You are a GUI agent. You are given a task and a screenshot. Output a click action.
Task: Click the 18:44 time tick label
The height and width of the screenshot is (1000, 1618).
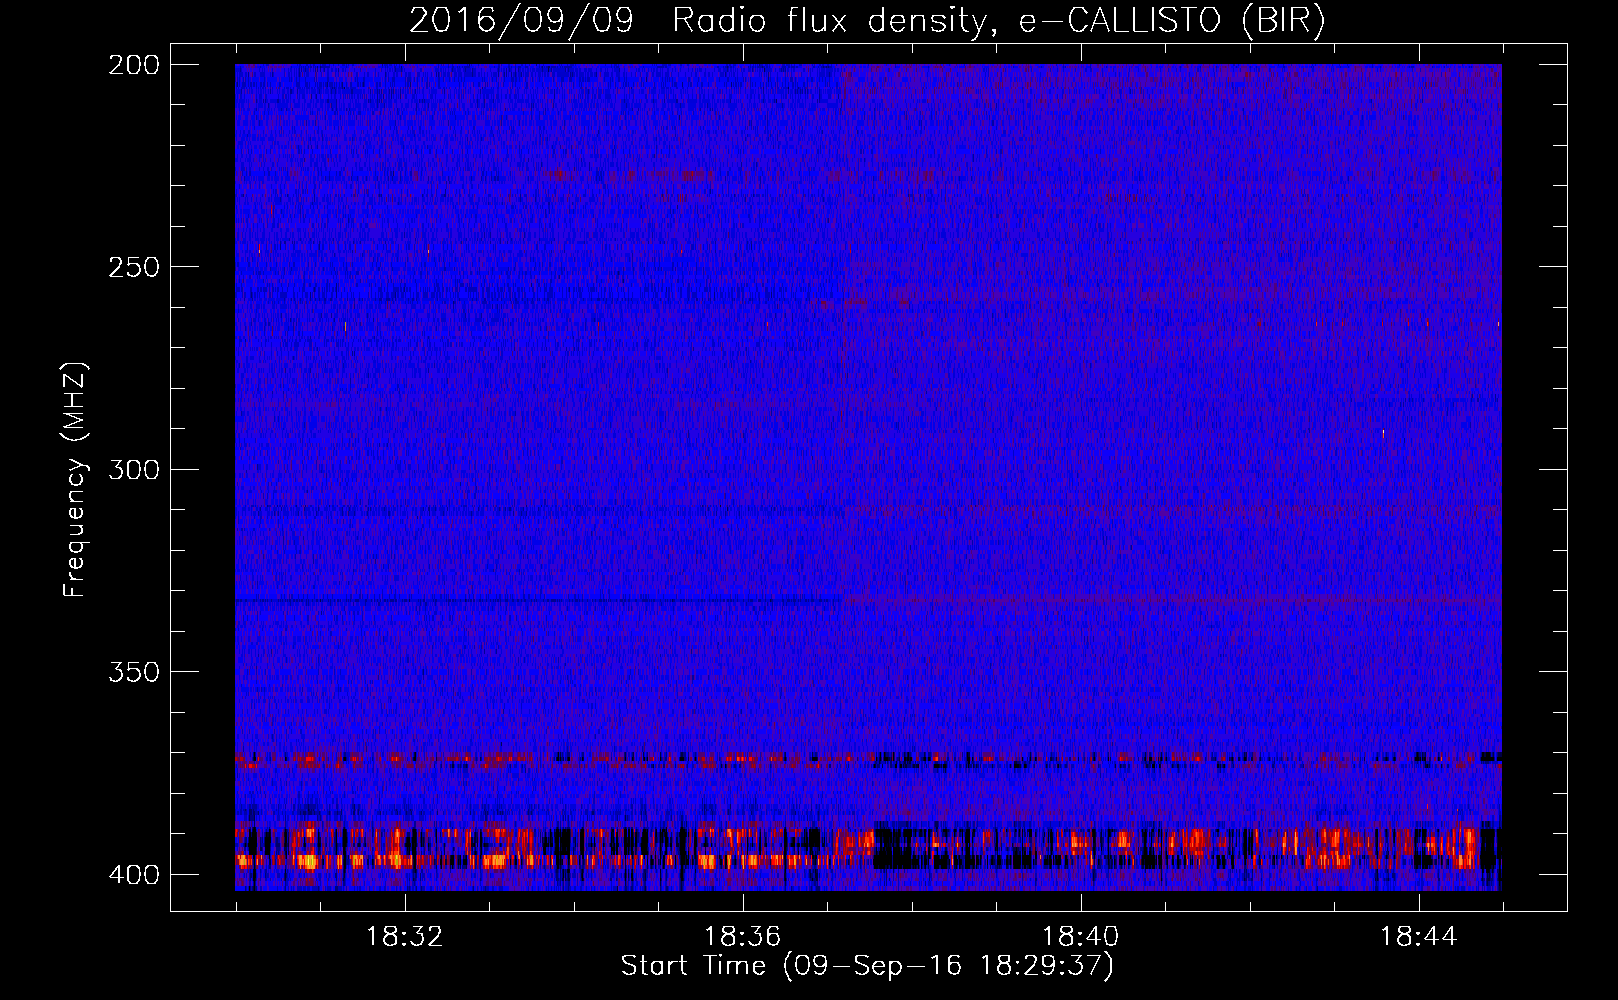(1418, 936)
